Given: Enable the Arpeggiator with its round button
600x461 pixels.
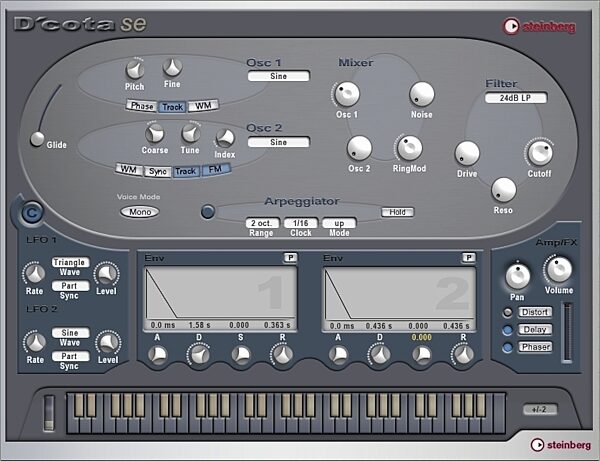Looking at the screenshot, I should pyautogui.click(x=208, y=212).
